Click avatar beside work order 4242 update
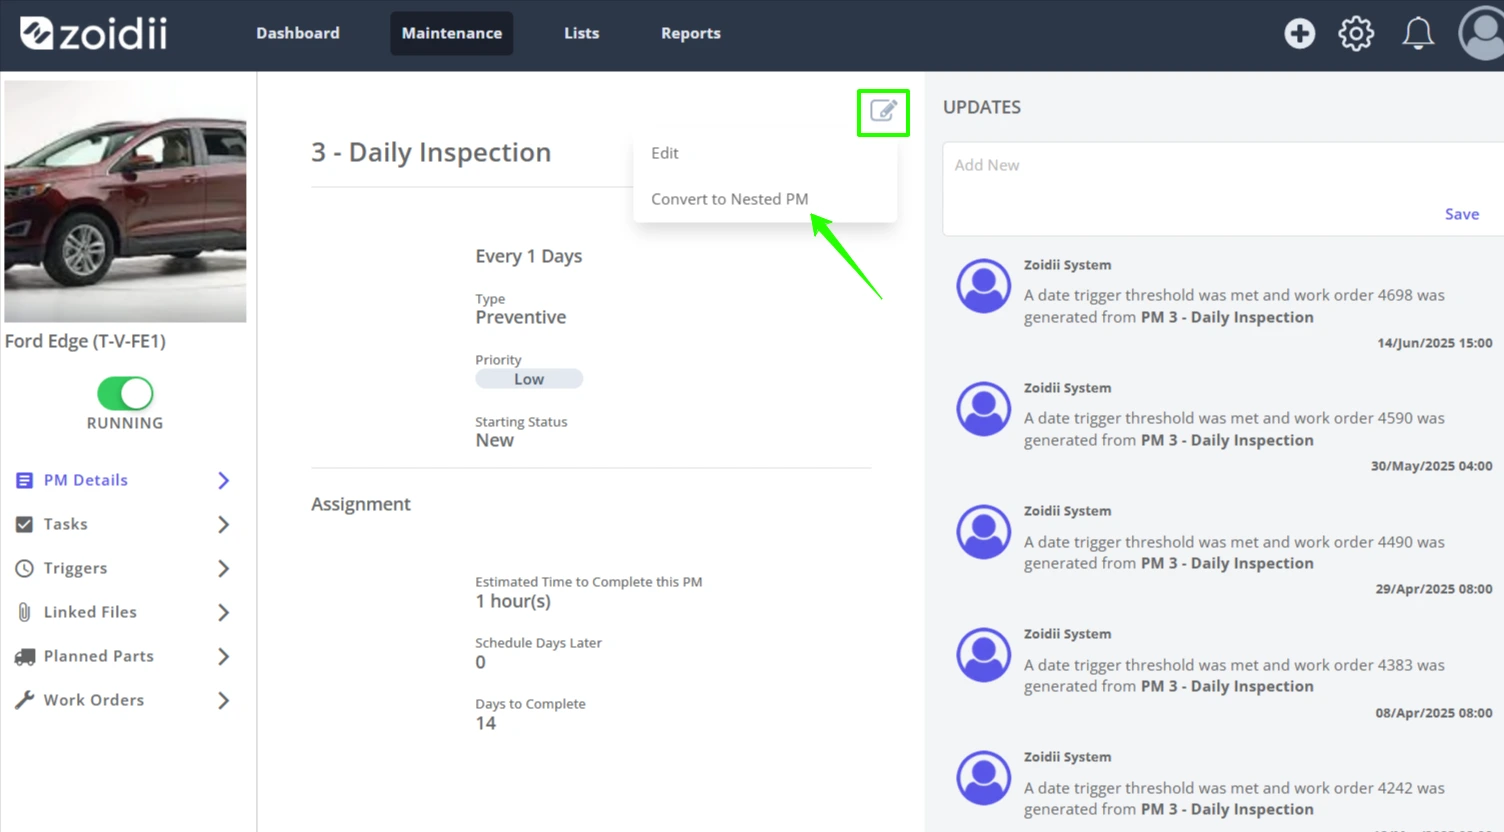Viewport: 1504px width, 832px height. [x=983, y=778]
